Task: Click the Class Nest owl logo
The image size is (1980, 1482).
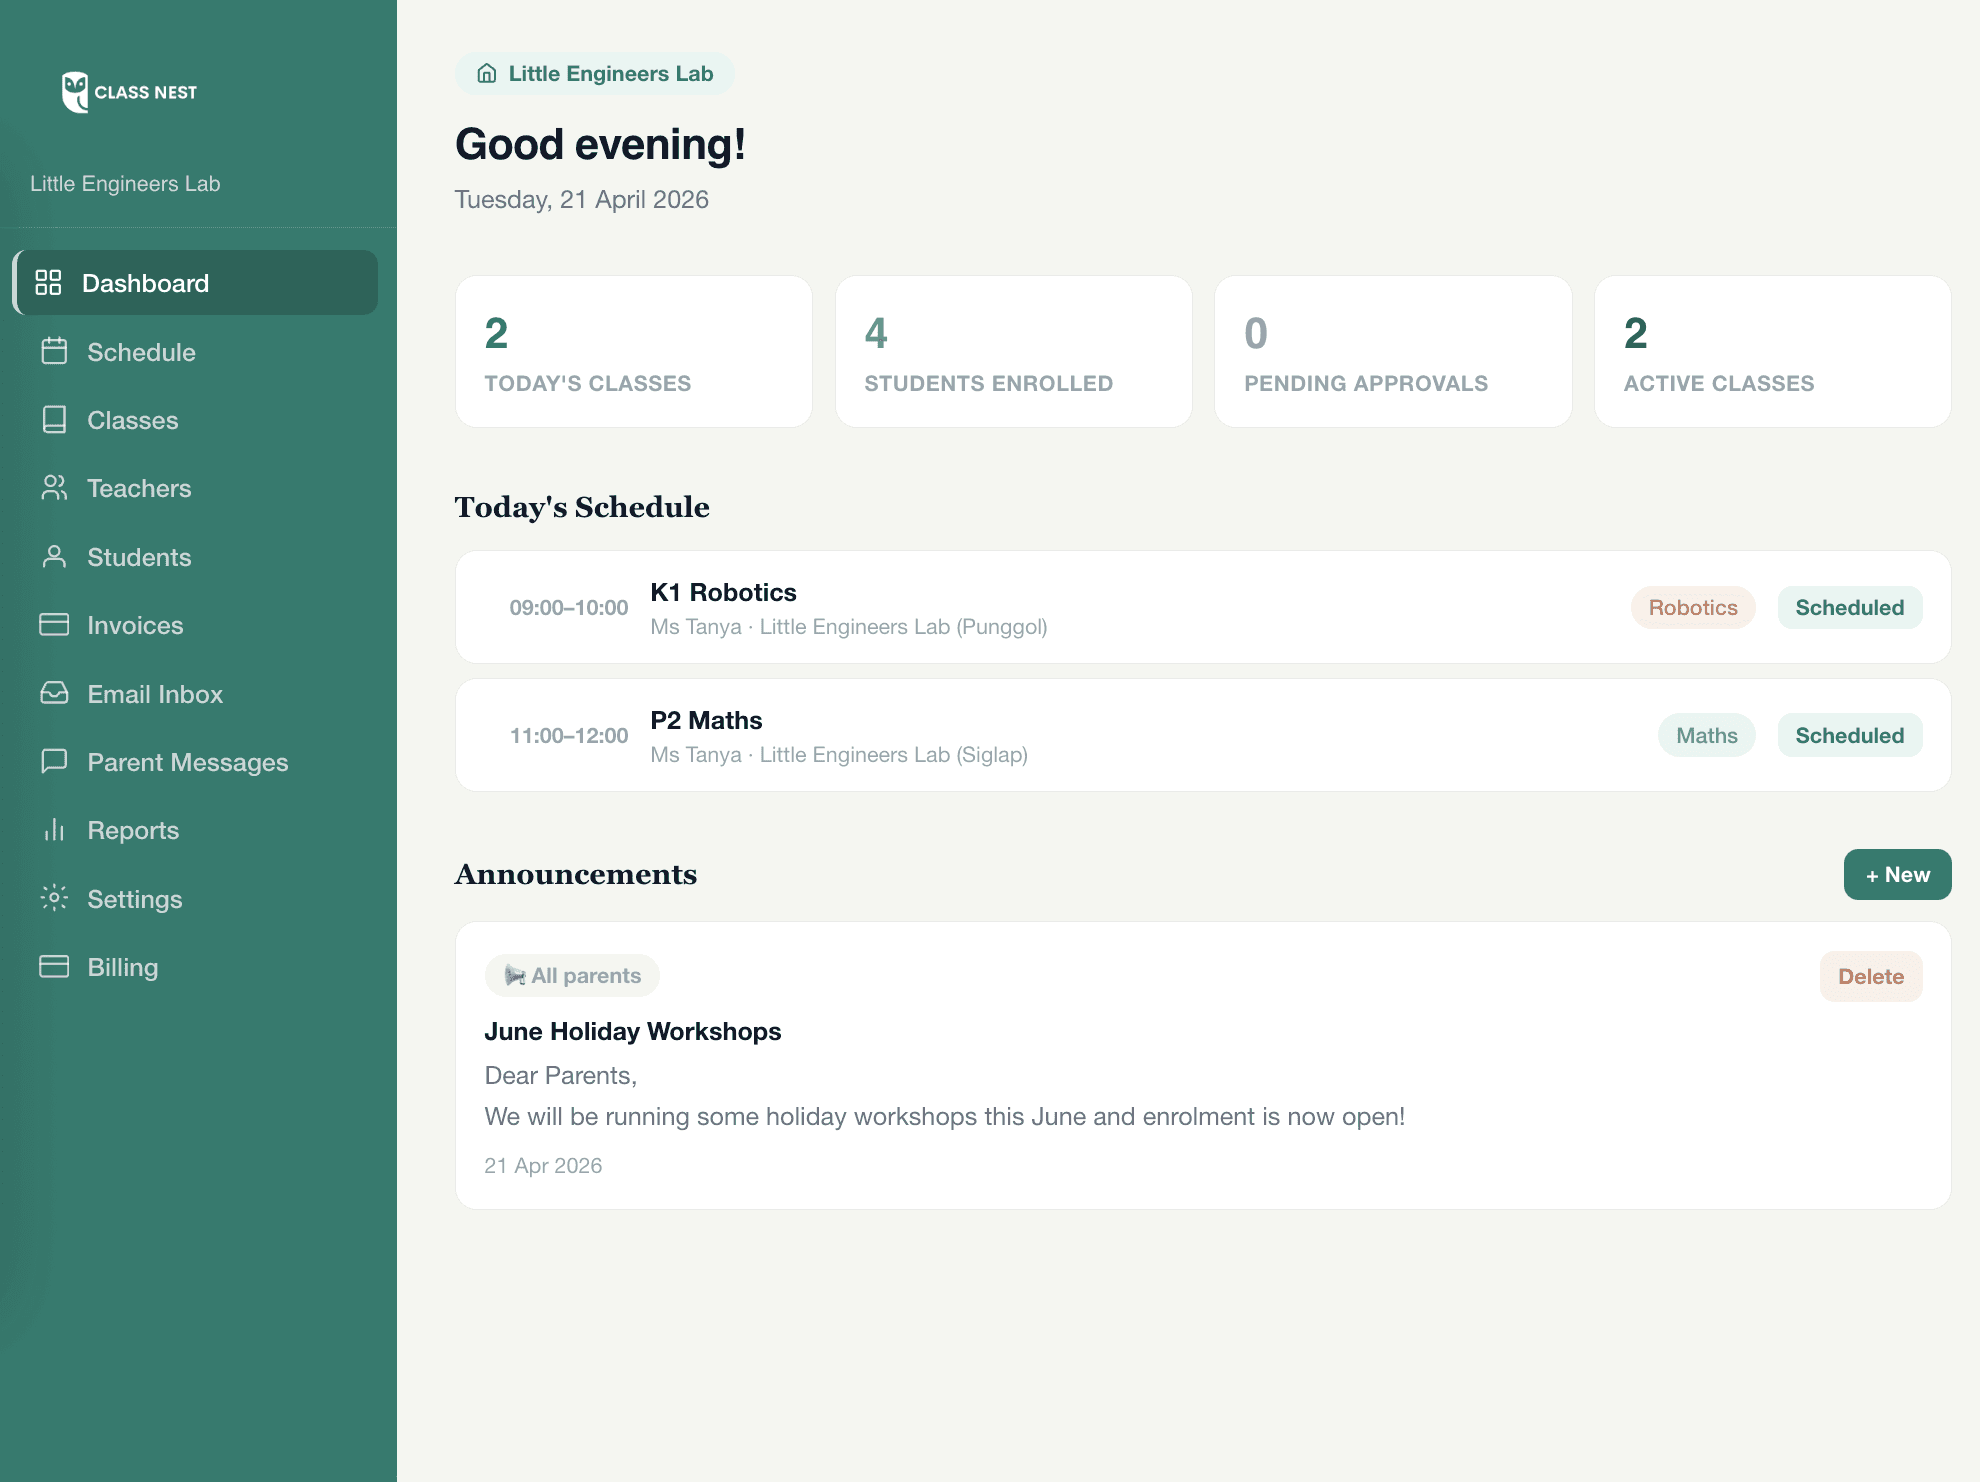Action: (74, 91)
